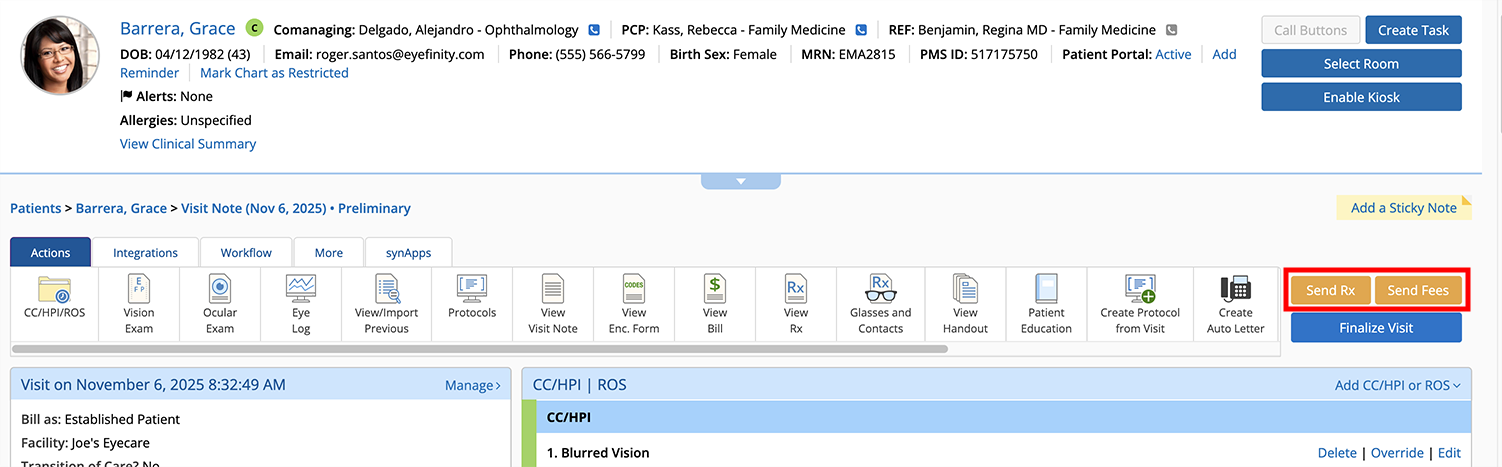Viewport: 1502px width, 467px height.
Task: Open the View Clinical Summary link
Action: [188, 144]
